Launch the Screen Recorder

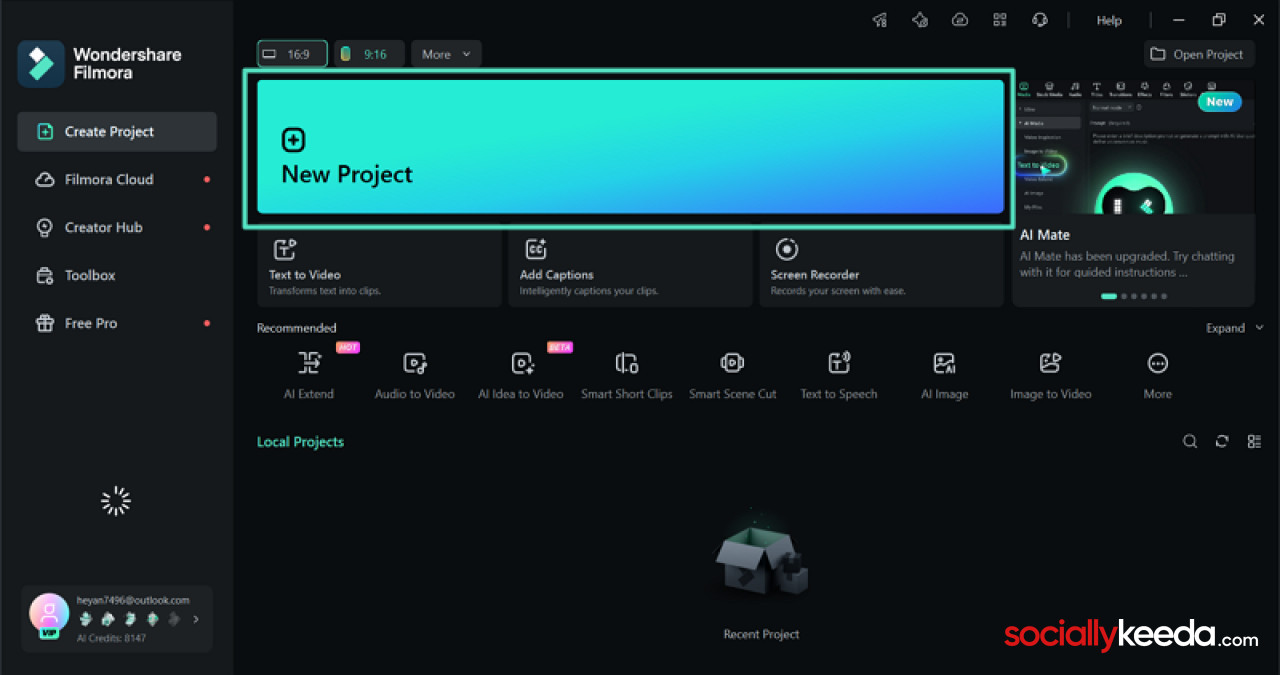tap(881, 268)
